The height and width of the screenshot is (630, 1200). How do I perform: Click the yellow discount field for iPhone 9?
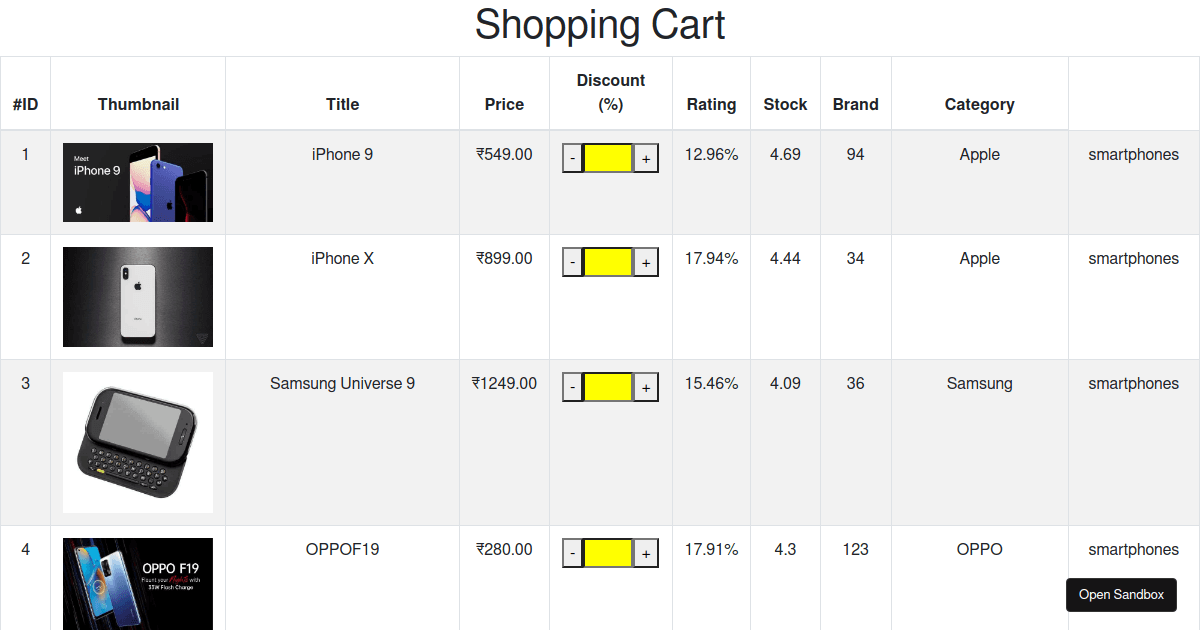click(x=609, y=157)
